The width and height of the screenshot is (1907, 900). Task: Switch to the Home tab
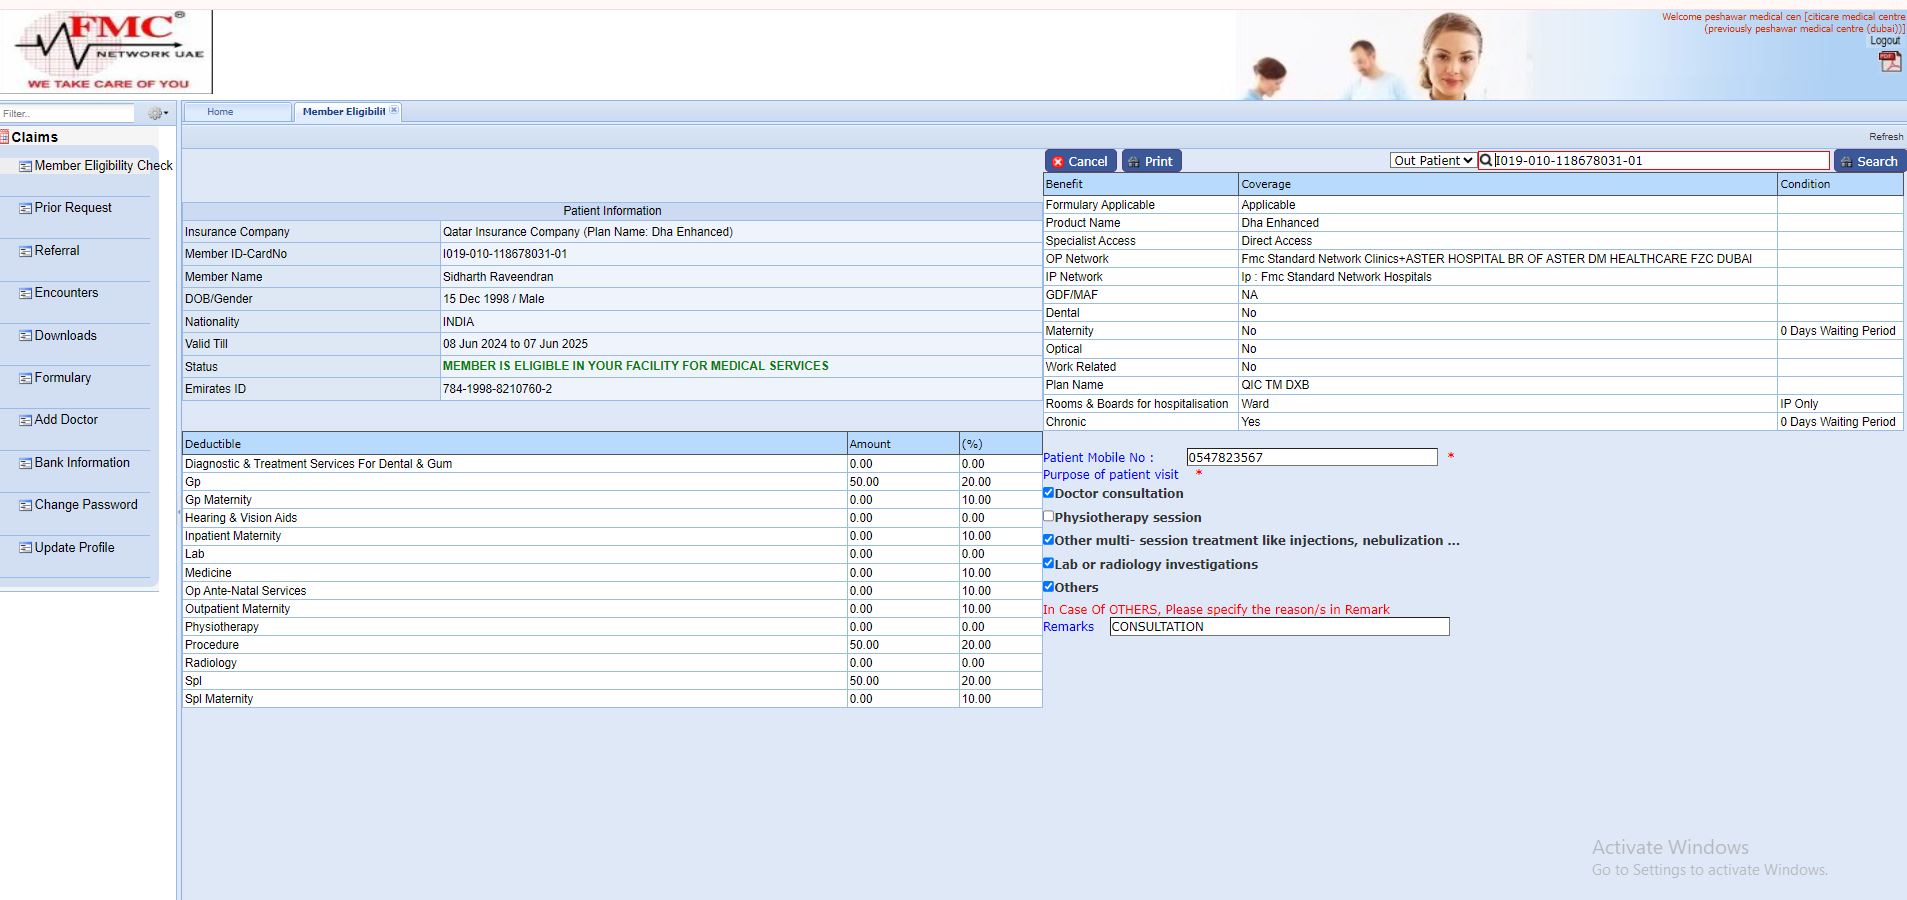click(x=220, y=112)
